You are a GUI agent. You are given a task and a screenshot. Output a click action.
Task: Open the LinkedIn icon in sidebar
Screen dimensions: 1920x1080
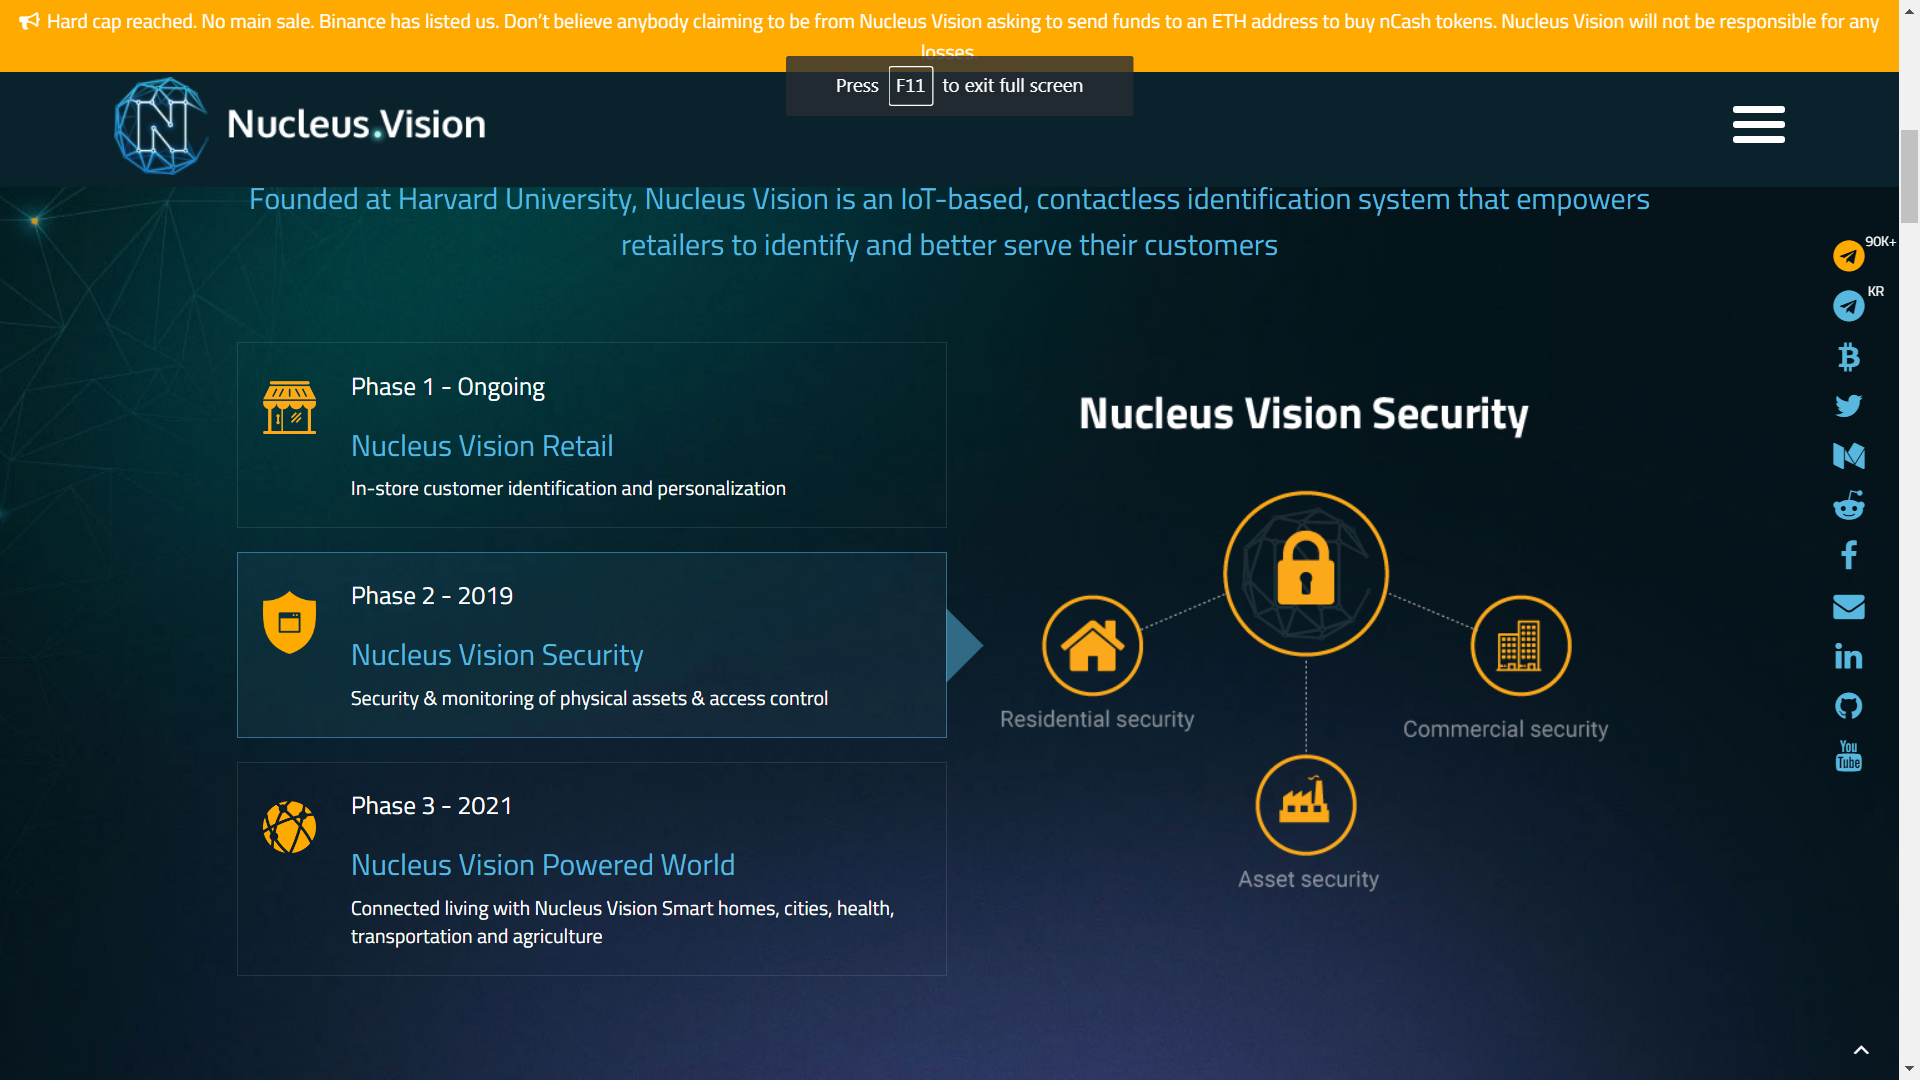pyautogui.click(x=1848, y=656)
